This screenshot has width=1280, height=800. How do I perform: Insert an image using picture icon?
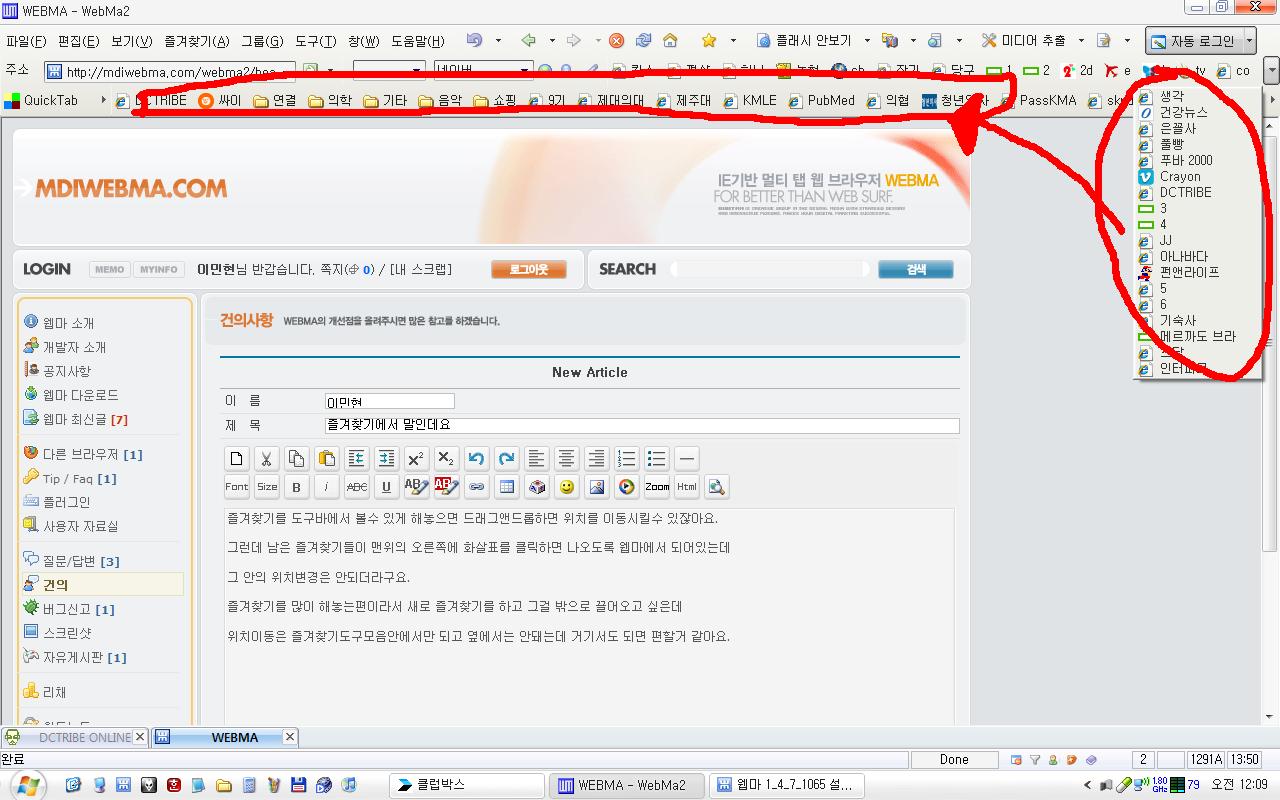click(x=597, y=487)
